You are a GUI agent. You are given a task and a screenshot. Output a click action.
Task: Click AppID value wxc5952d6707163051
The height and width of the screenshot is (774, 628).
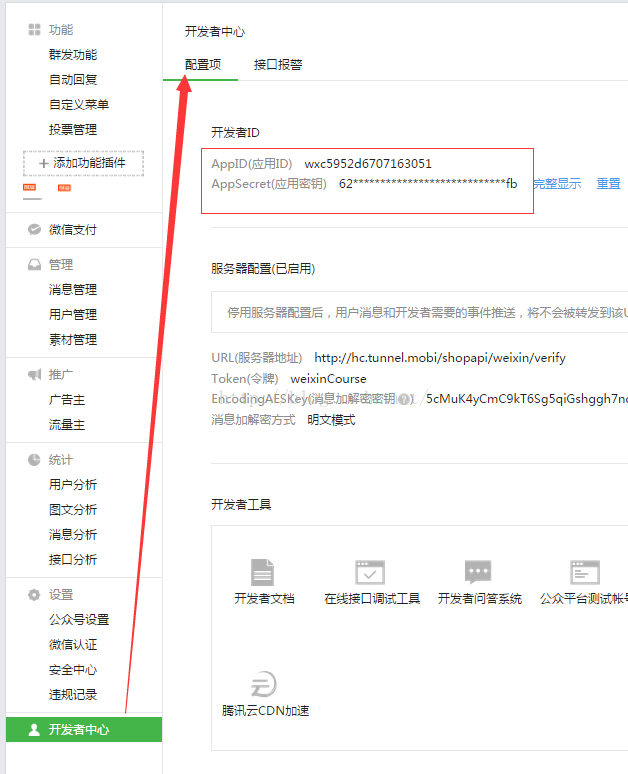click(x=368, y=164)
